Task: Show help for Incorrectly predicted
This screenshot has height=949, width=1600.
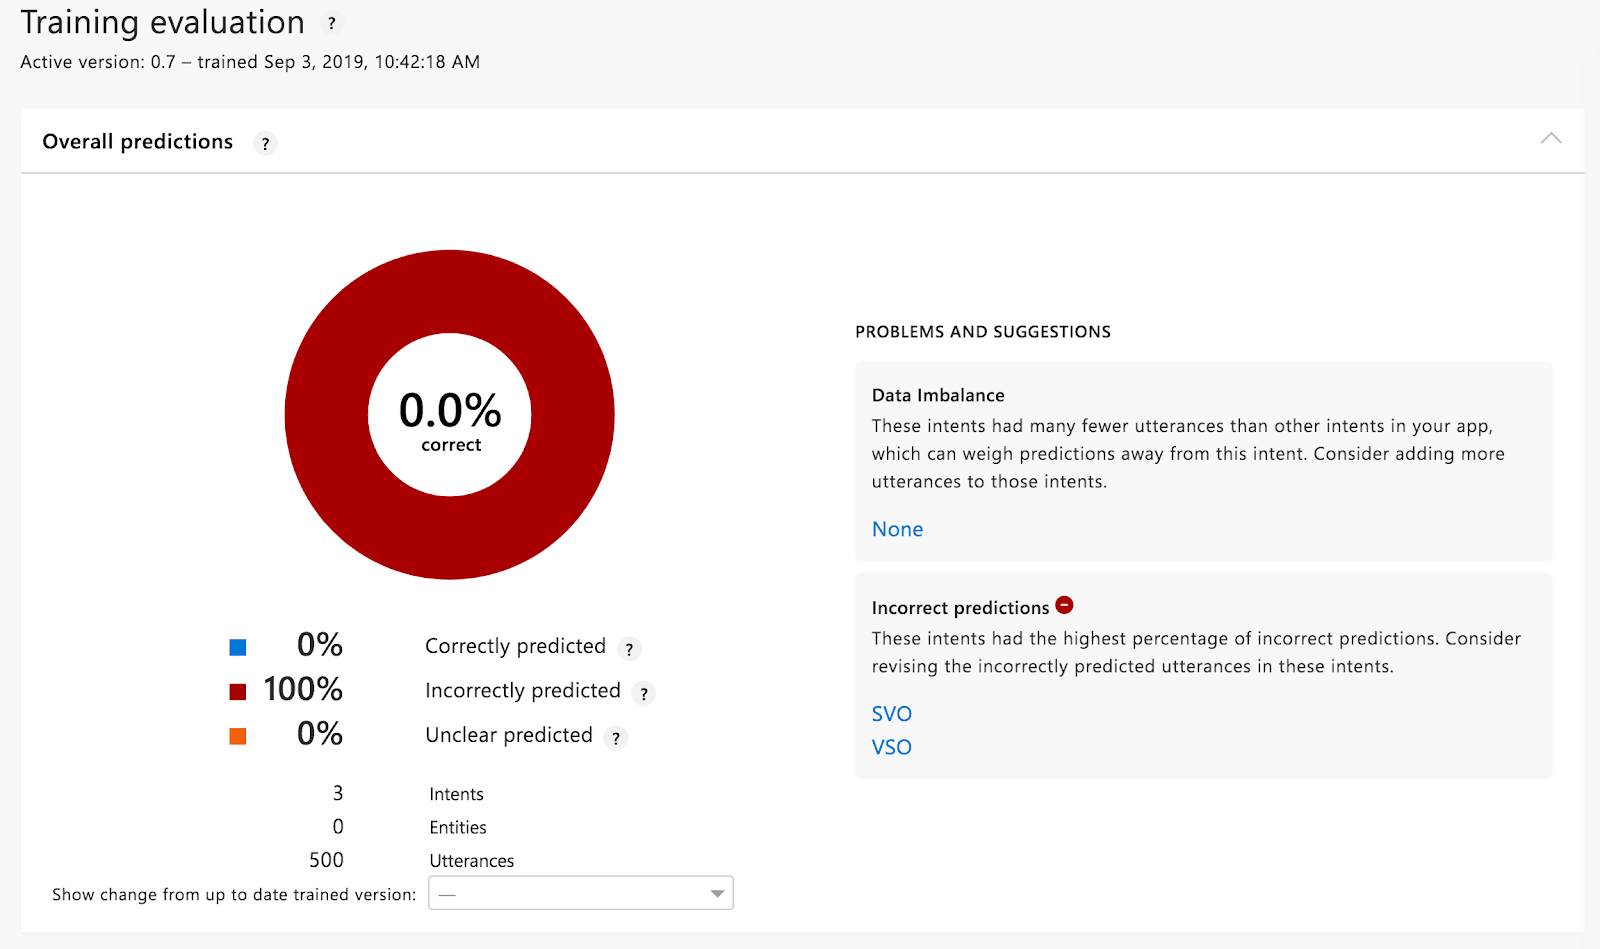Action: [644, 693]
